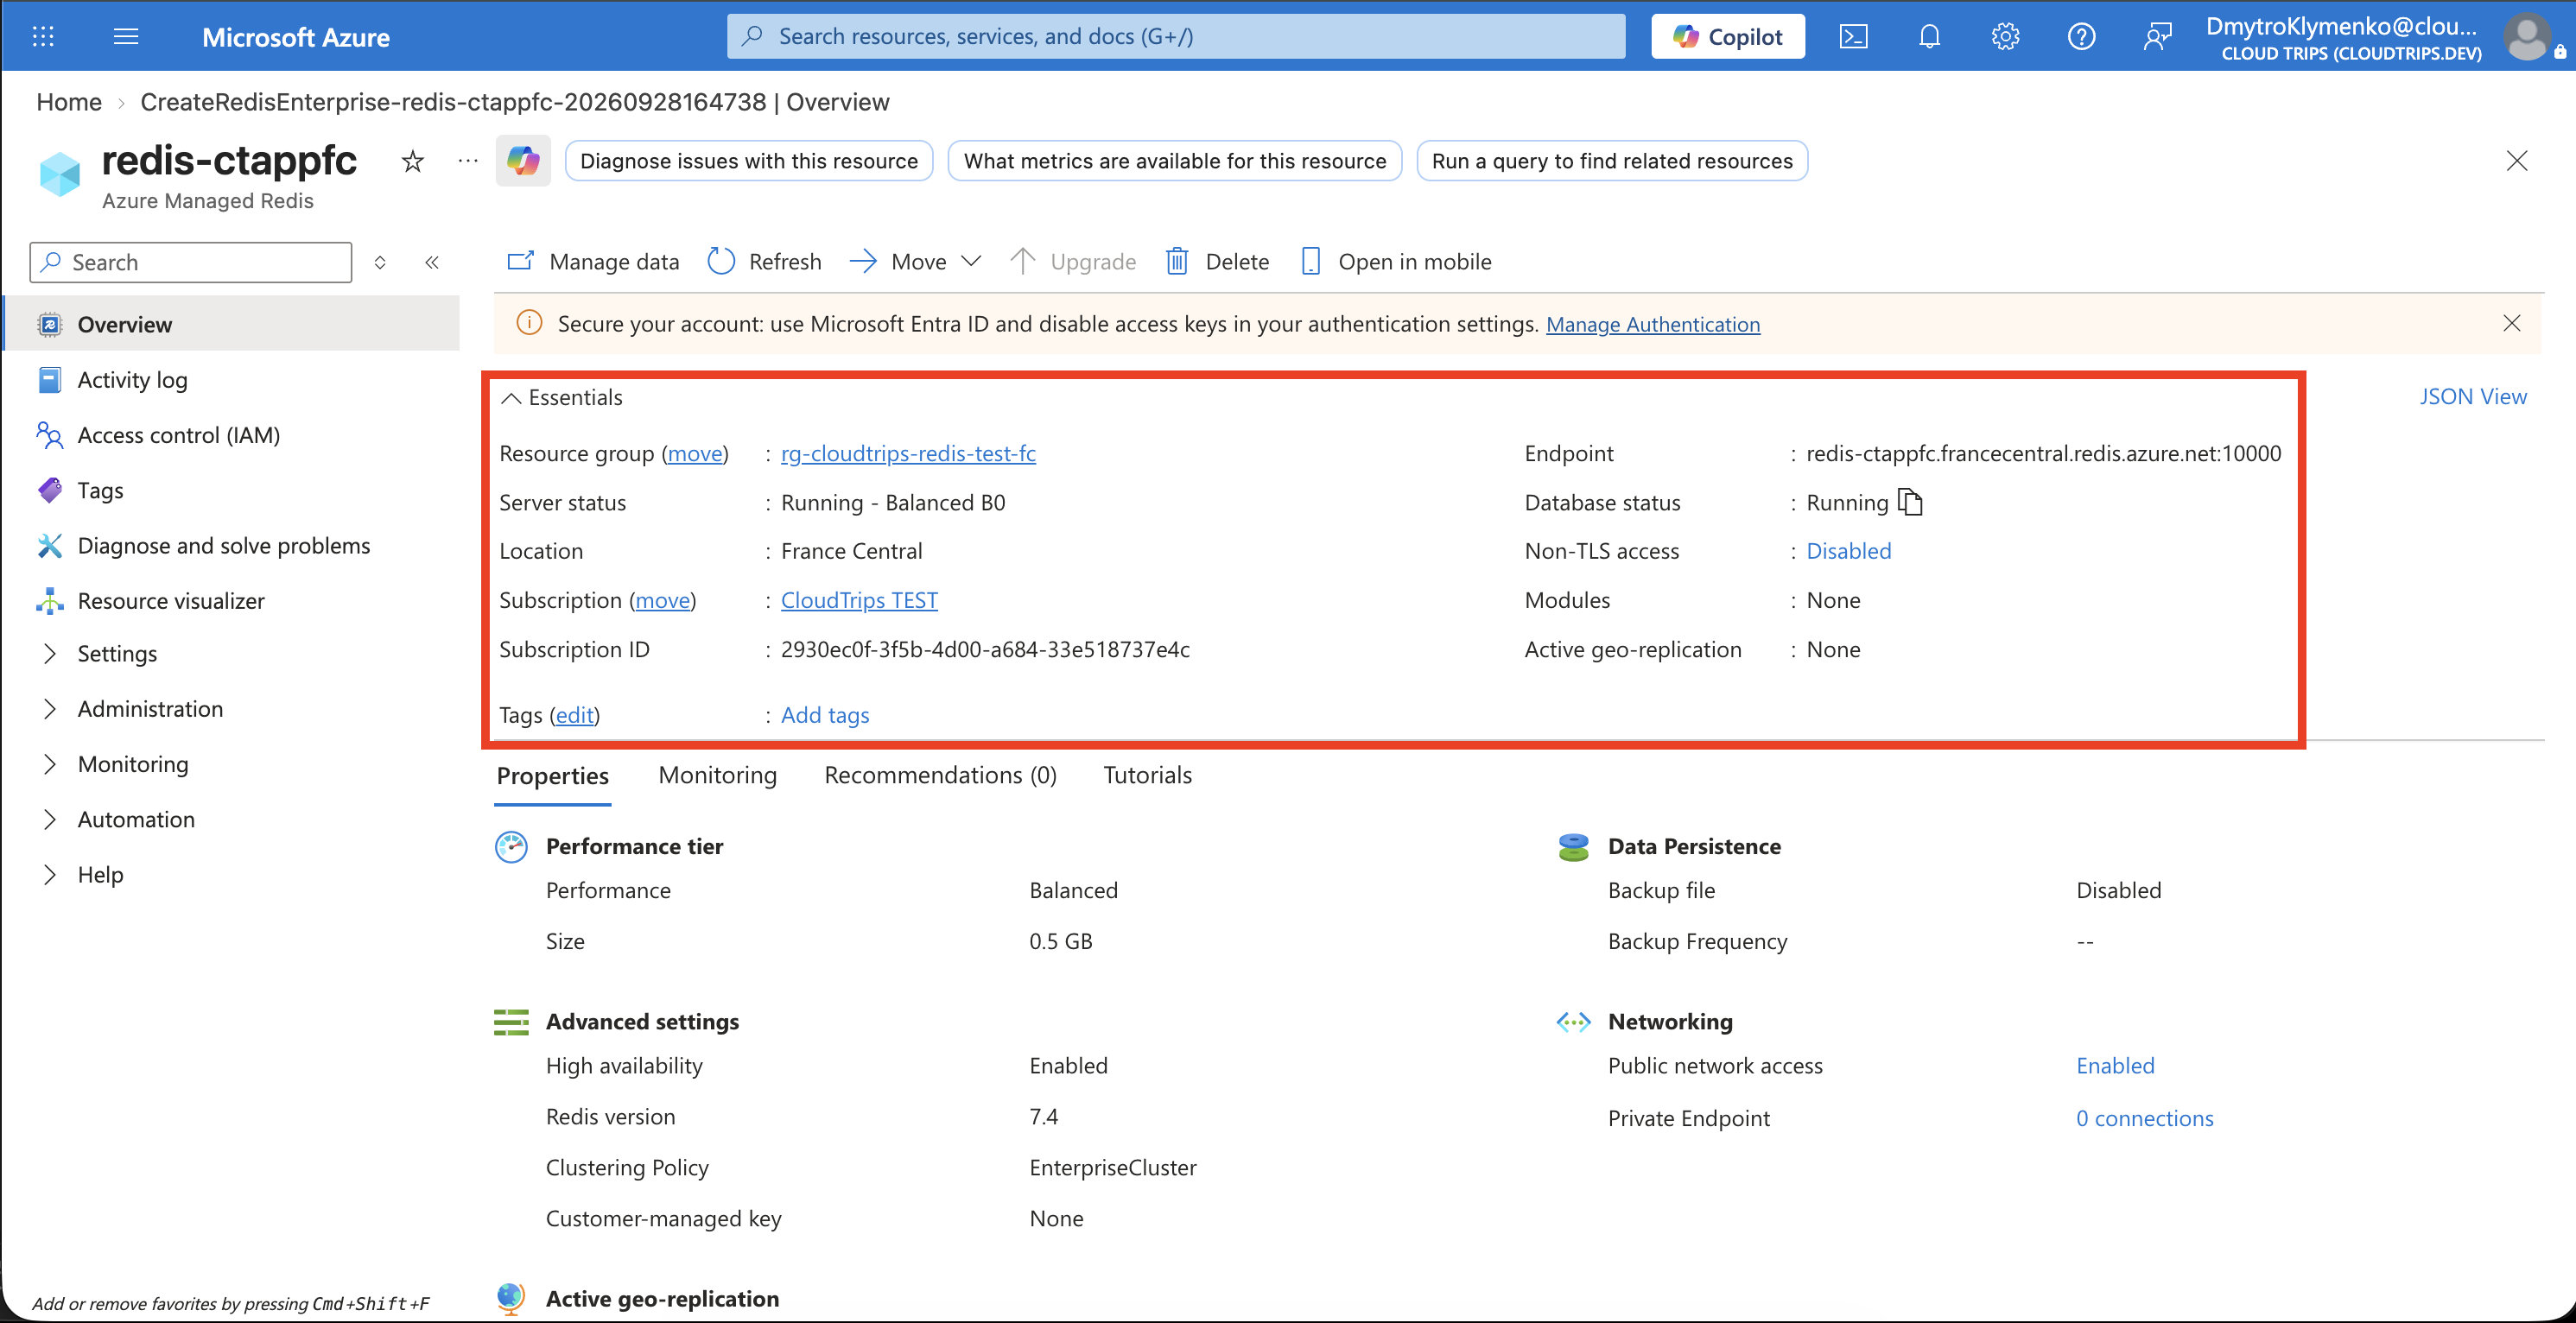Focus the sidebar Search field
This screenshot has height=1323, width=2576.
[191, 262]
